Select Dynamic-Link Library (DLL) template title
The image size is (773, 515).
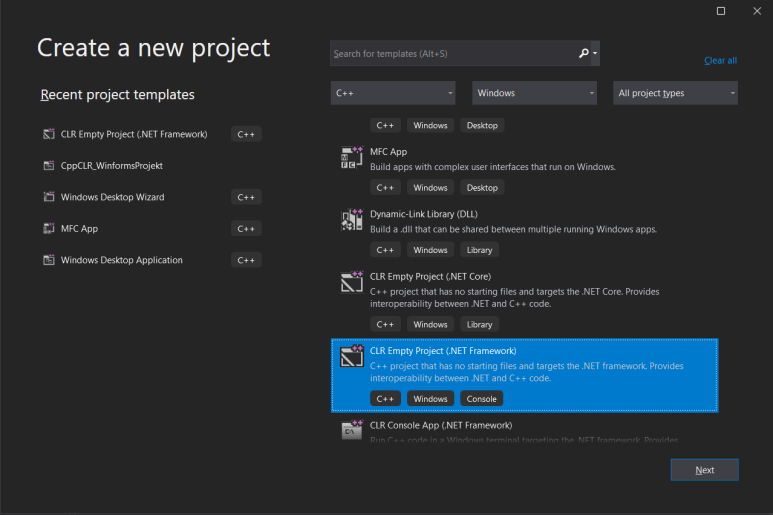tap(423, 214)
